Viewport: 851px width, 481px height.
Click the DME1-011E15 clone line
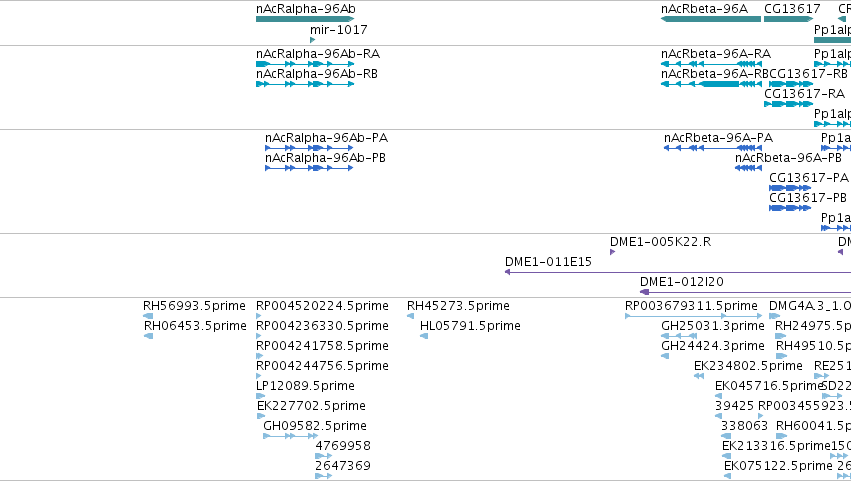click(x=678, y=272)
